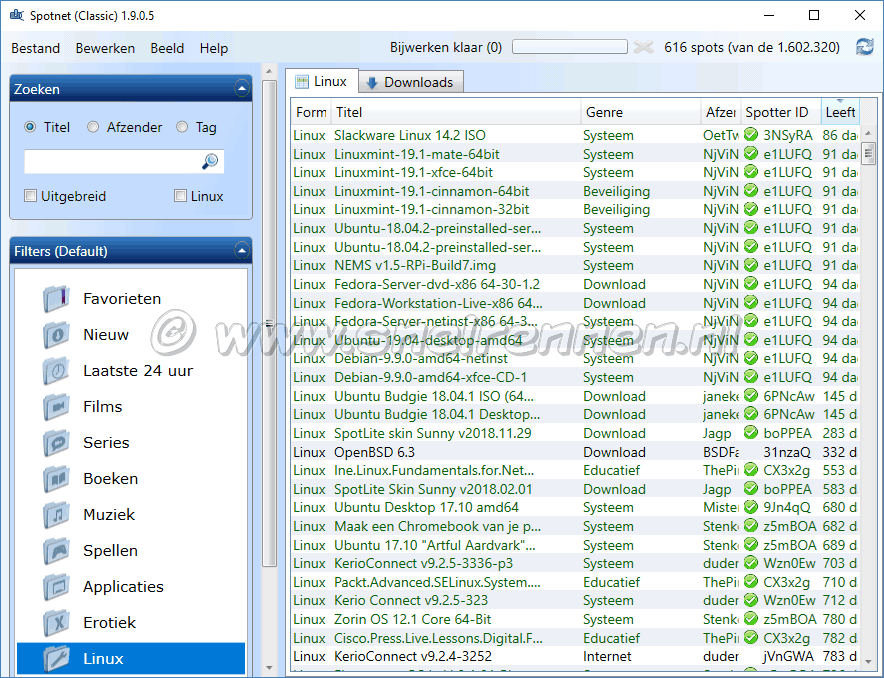This screenshot has width=884, height=678.
Task: Select spot Zorin OS 12.1 Core 64-Bit
Action: [x=575, y=619]
